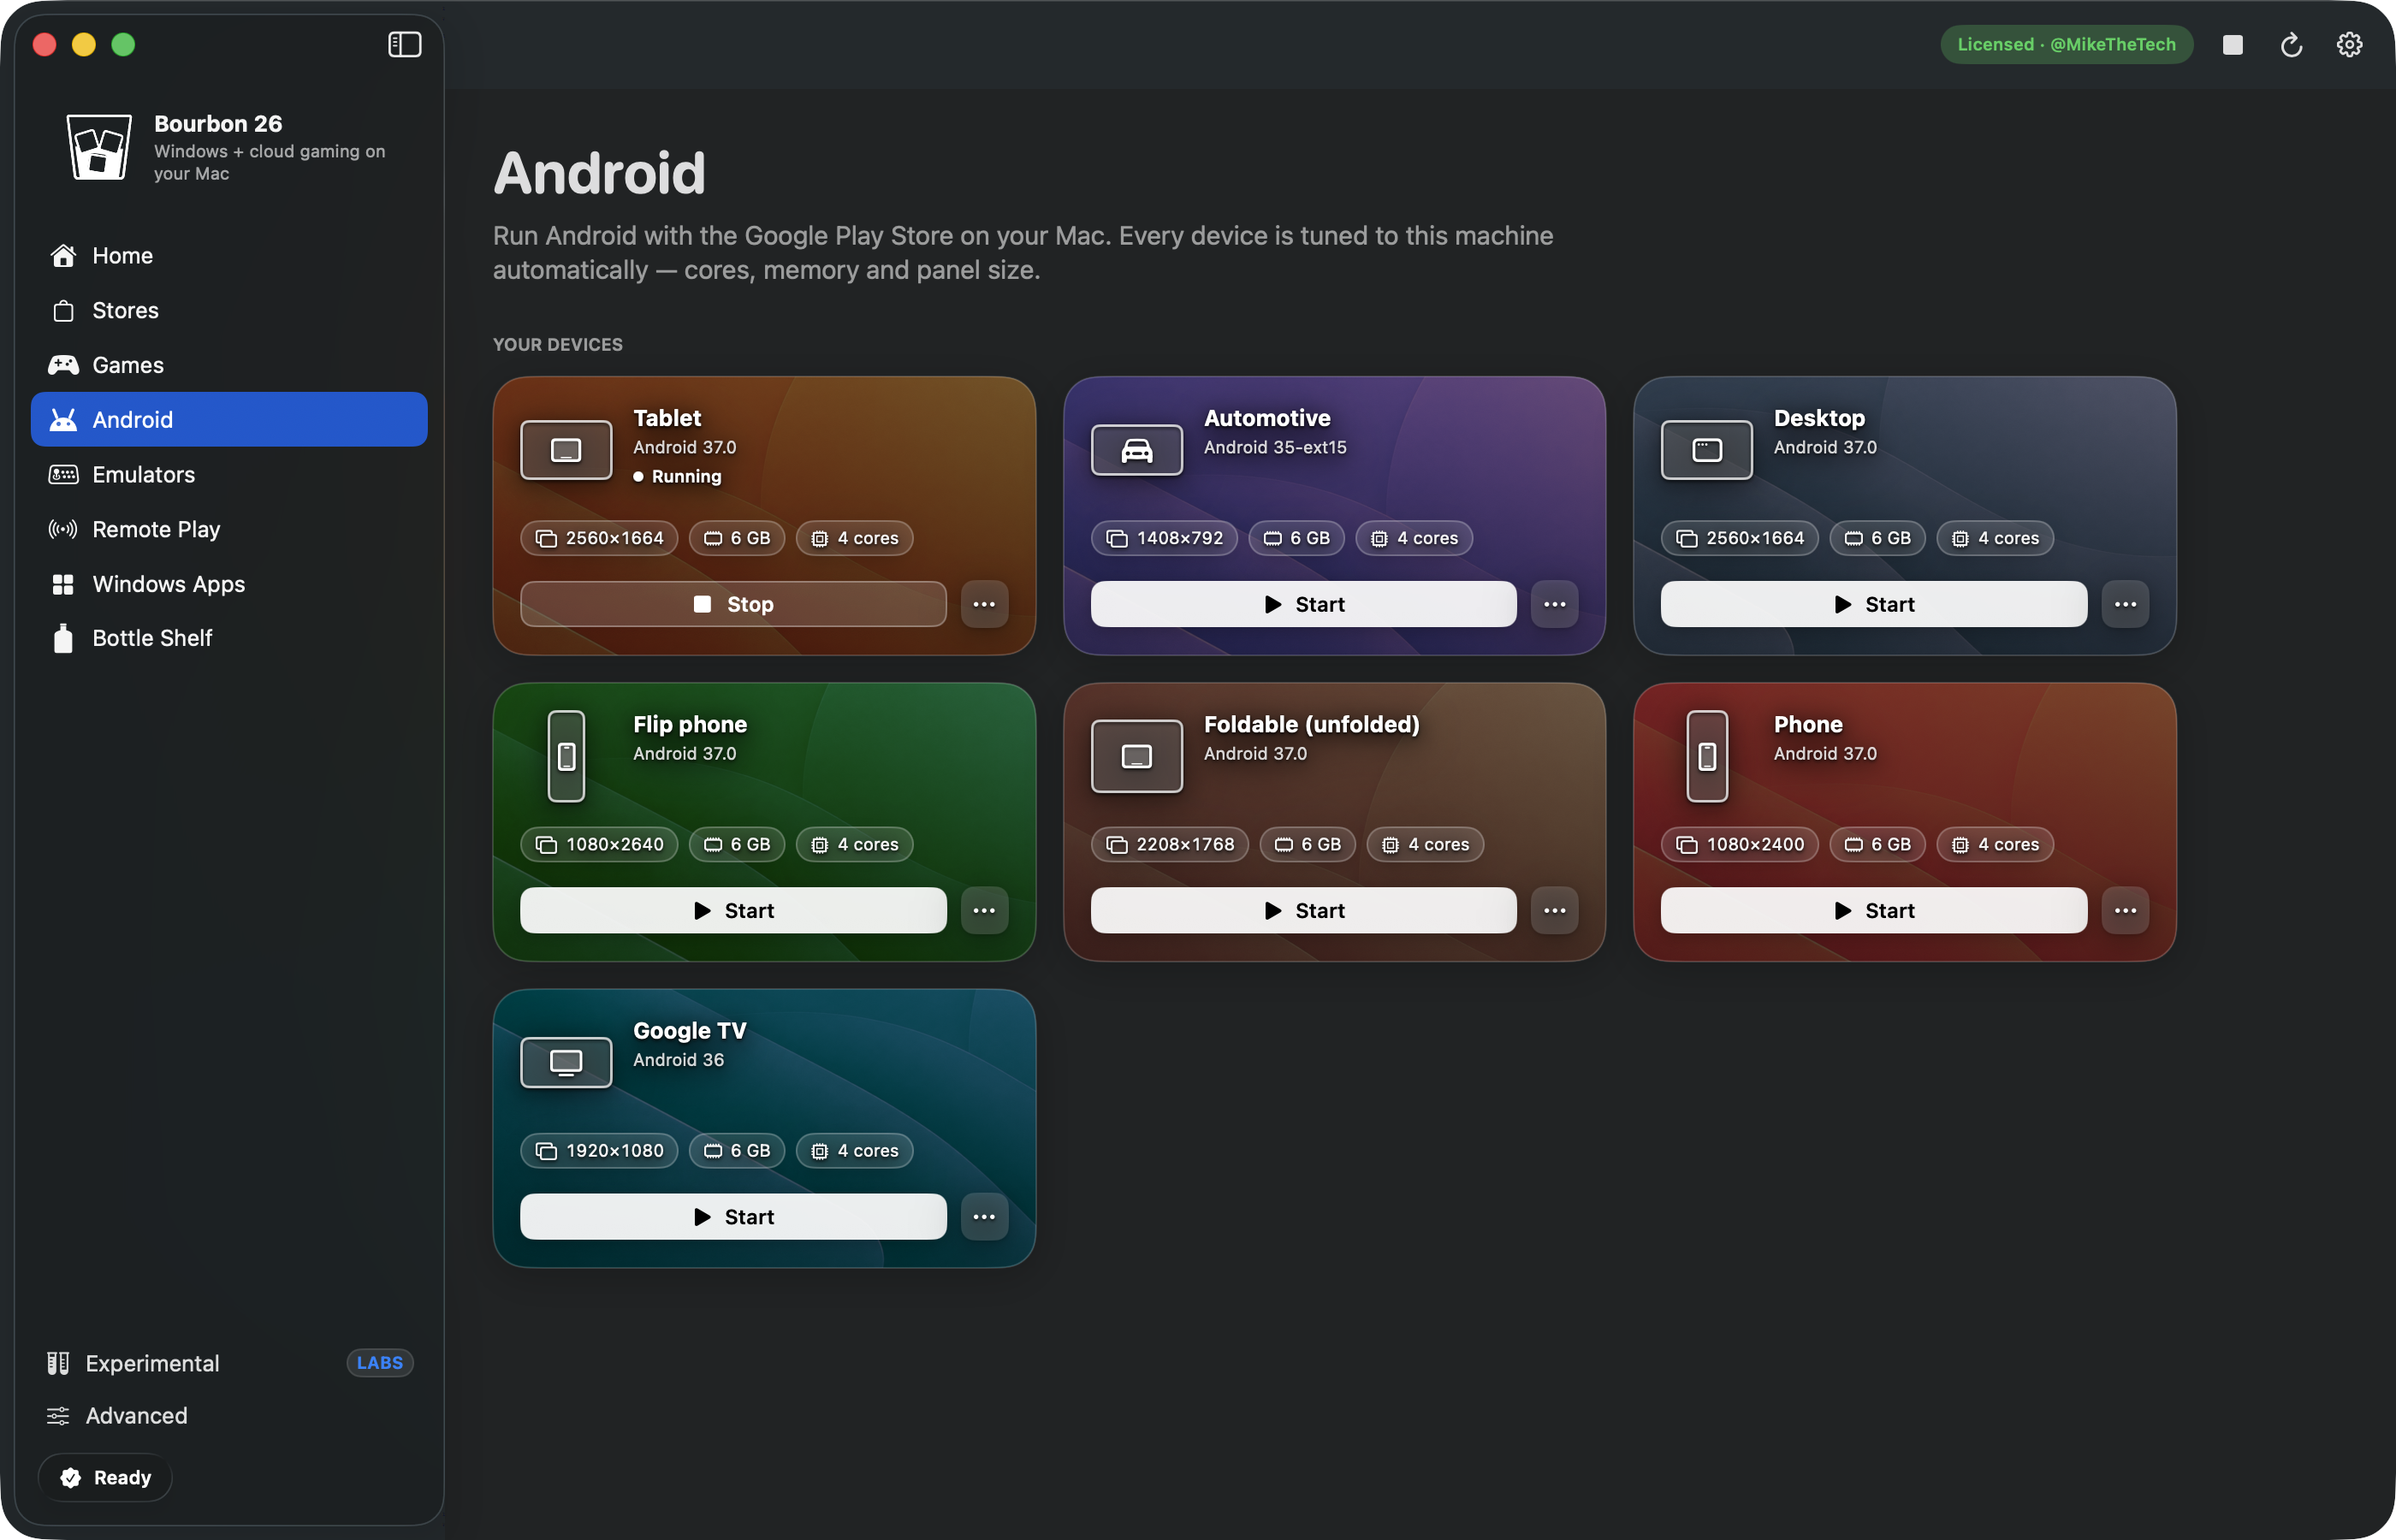The height and width of the screenshot is (1540, 2396).
Task: Click the stop square icon in the top toolbar
Action: [x=2232, y=44]
